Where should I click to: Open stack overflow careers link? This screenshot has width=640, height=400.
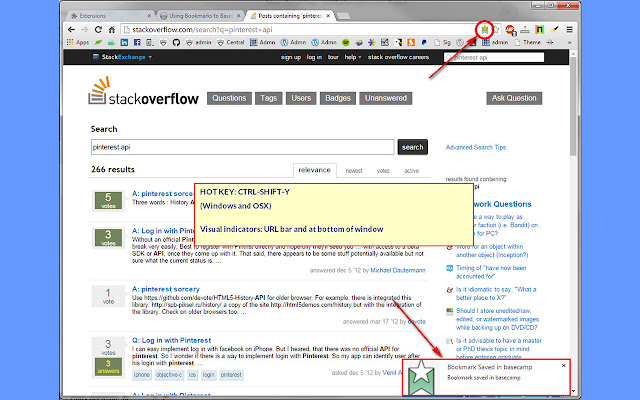(x=398, y=57)
